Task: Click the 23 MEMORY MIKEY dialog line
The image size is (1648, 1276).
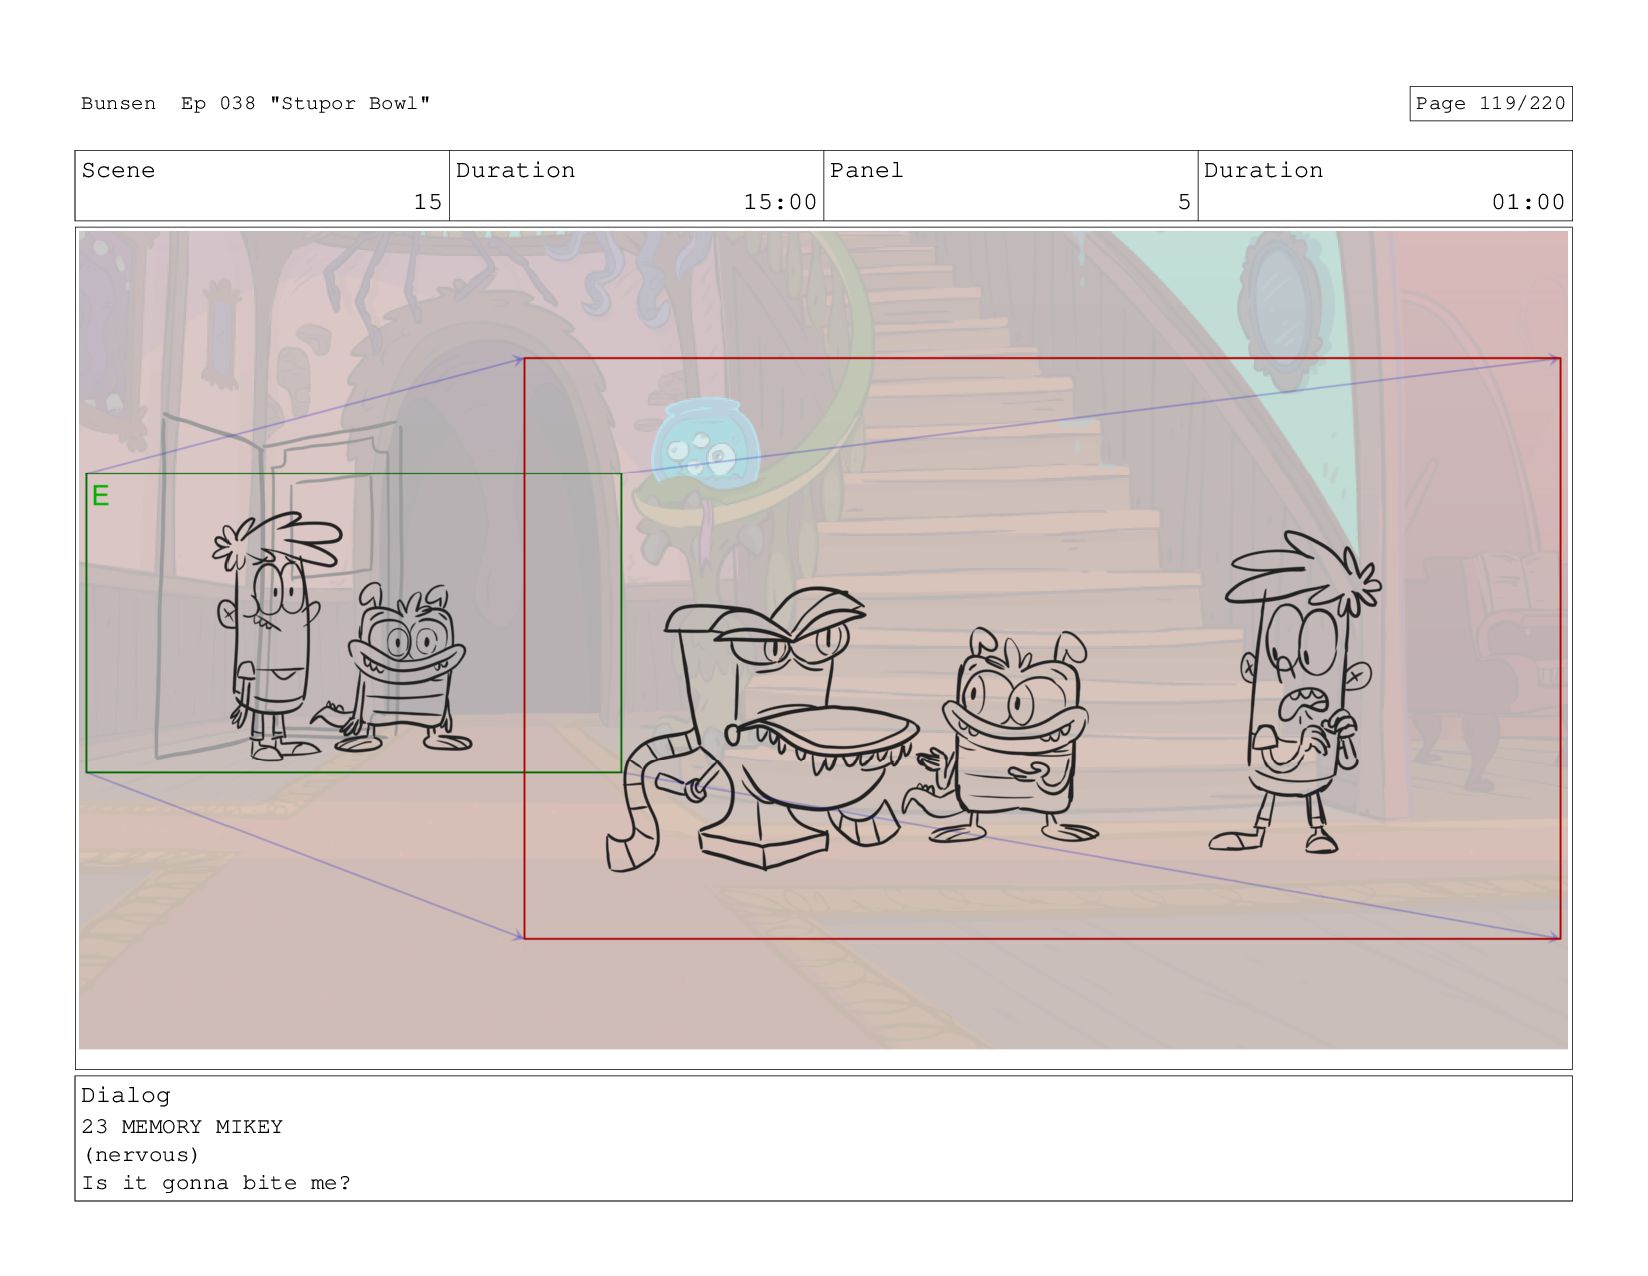Action: pos(182,1127)
